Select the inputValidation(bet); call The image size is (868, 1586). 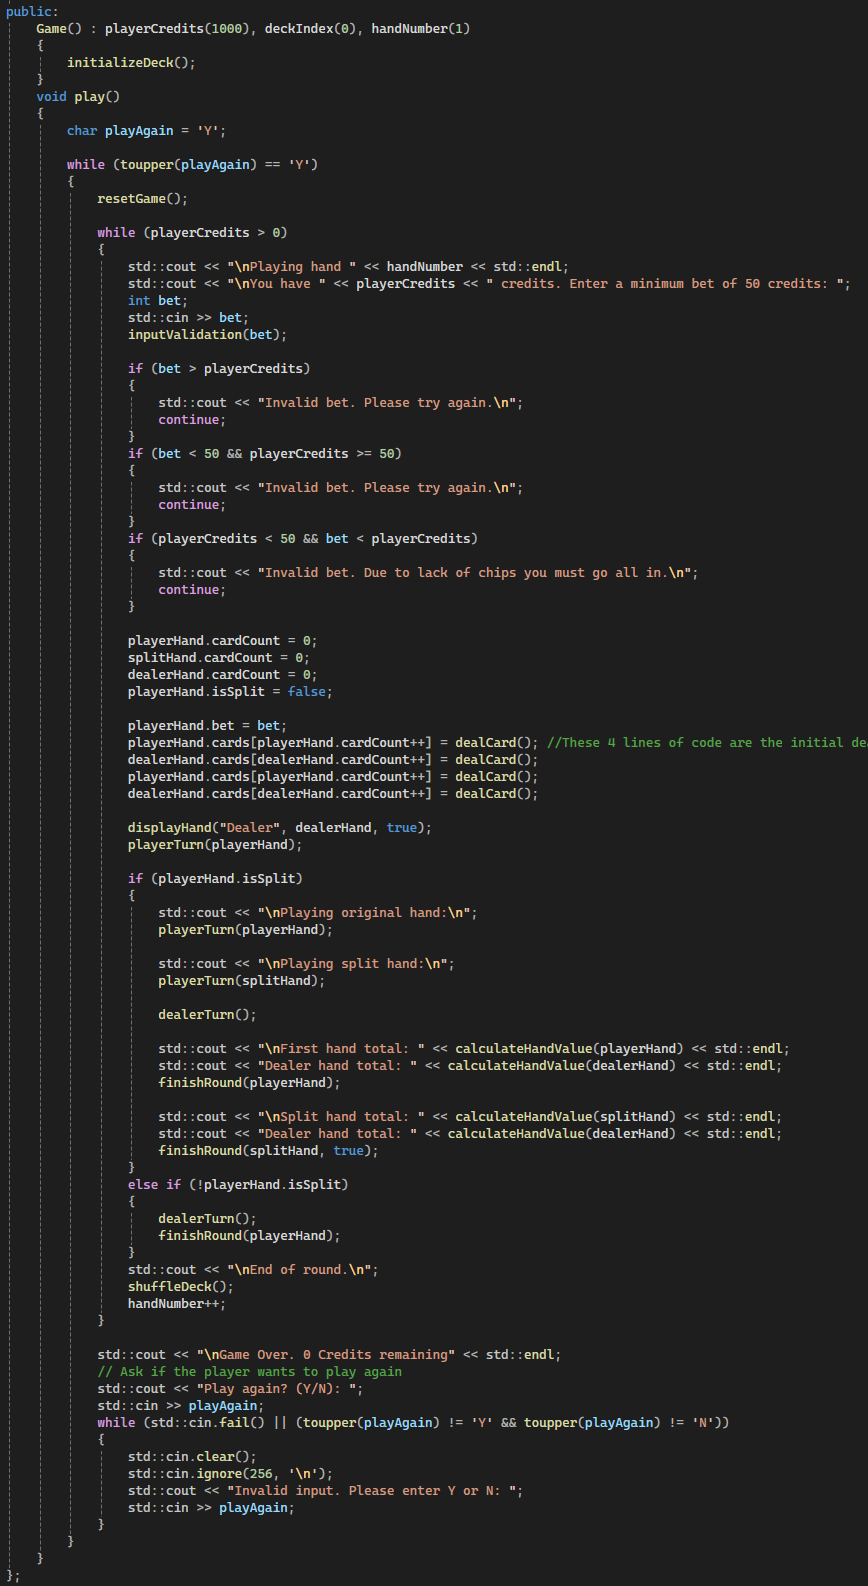(x=207, y=334)
